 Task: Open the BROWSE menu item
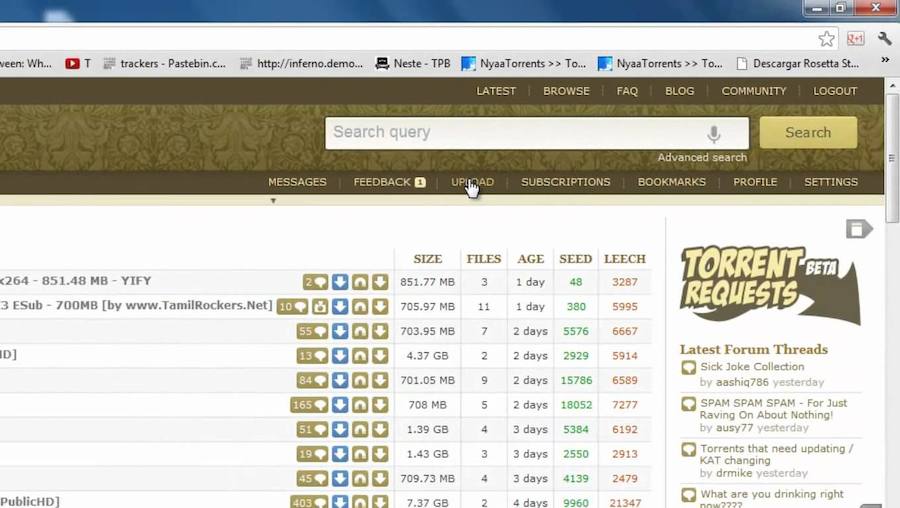point(566,91)
